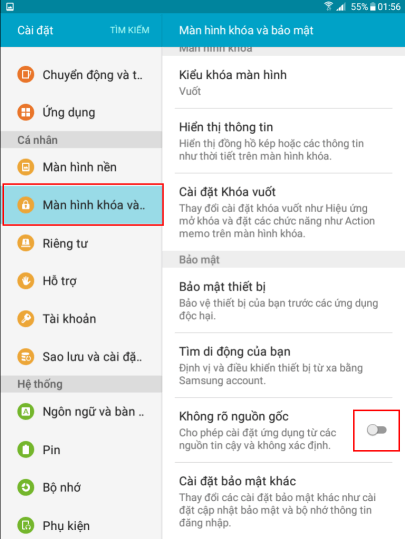Open Tìm di động của bạn

point(283,365)
